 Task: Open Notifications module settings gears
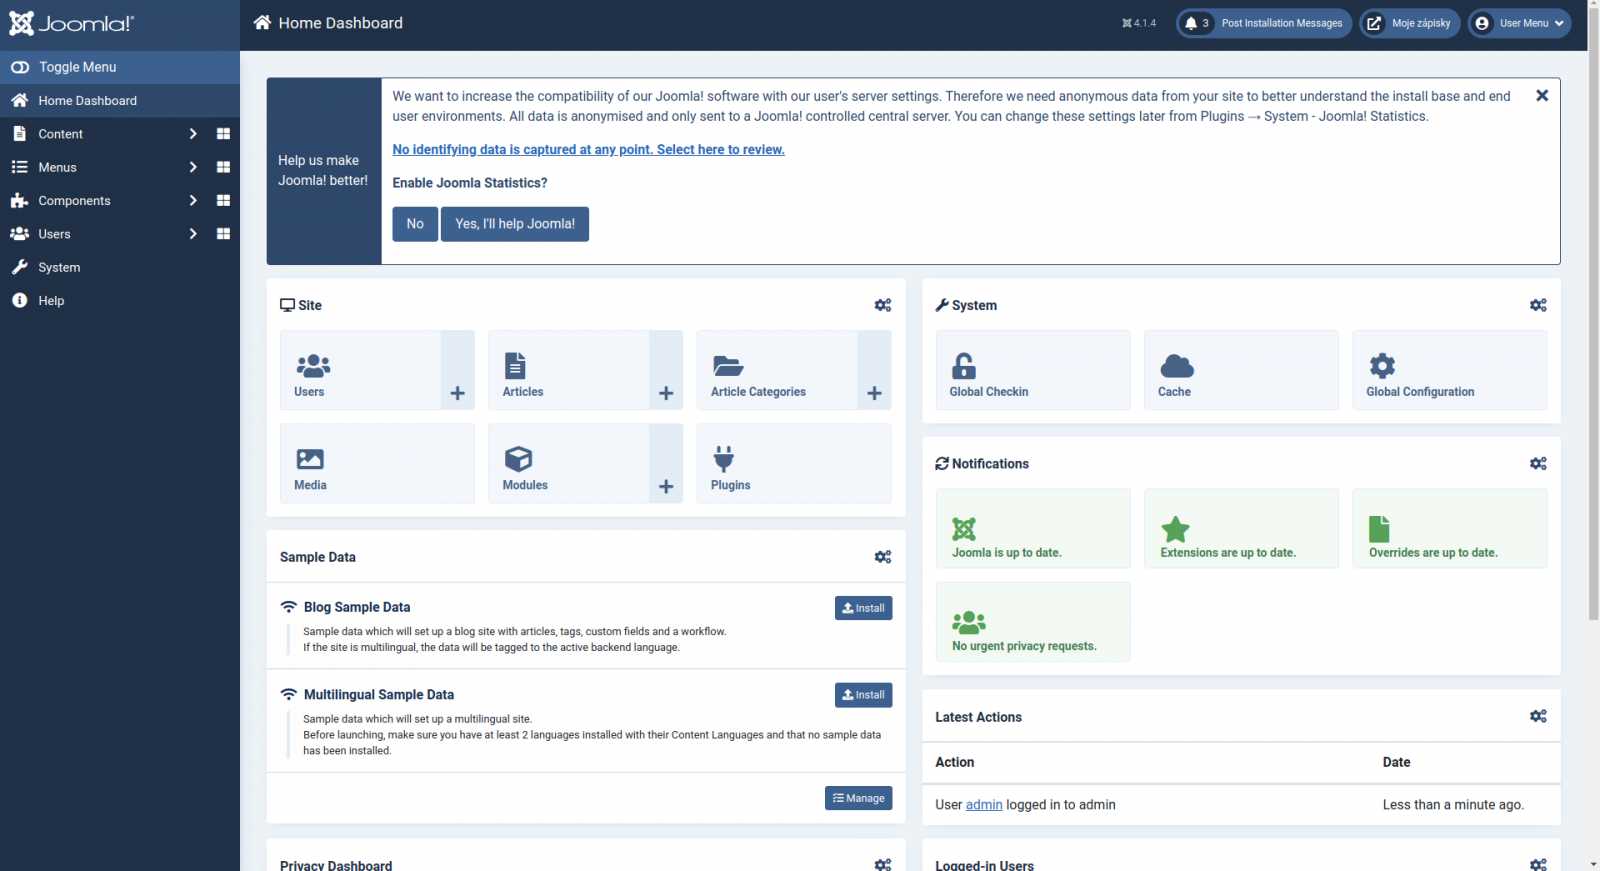pyautogui.click(x=1538, y=463)
